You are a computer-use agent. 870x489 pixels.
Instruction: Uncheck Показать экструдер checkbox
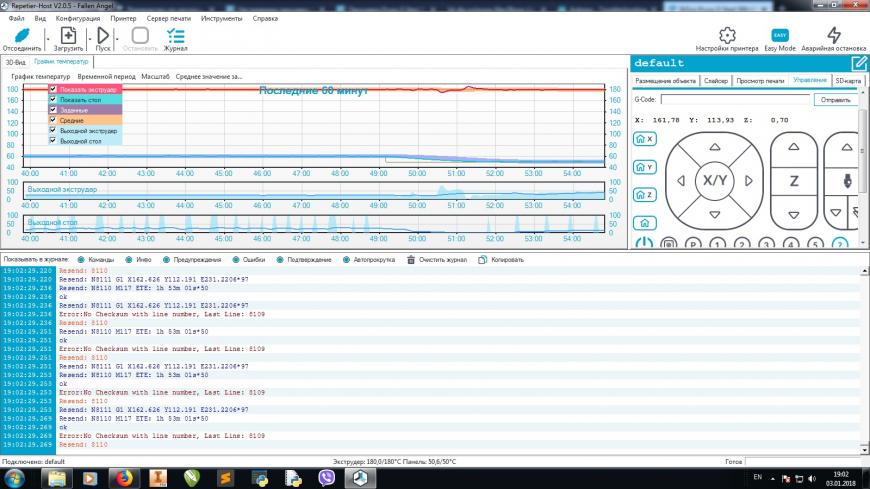[53, 89]
